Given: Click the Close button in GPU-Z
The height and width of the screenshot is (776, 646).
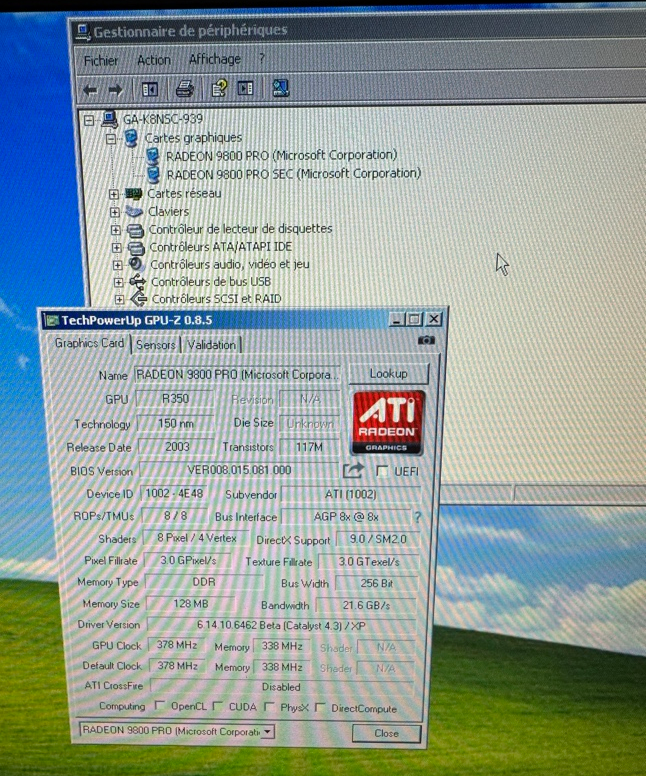Looking at the screenshot, I should 387,733.
